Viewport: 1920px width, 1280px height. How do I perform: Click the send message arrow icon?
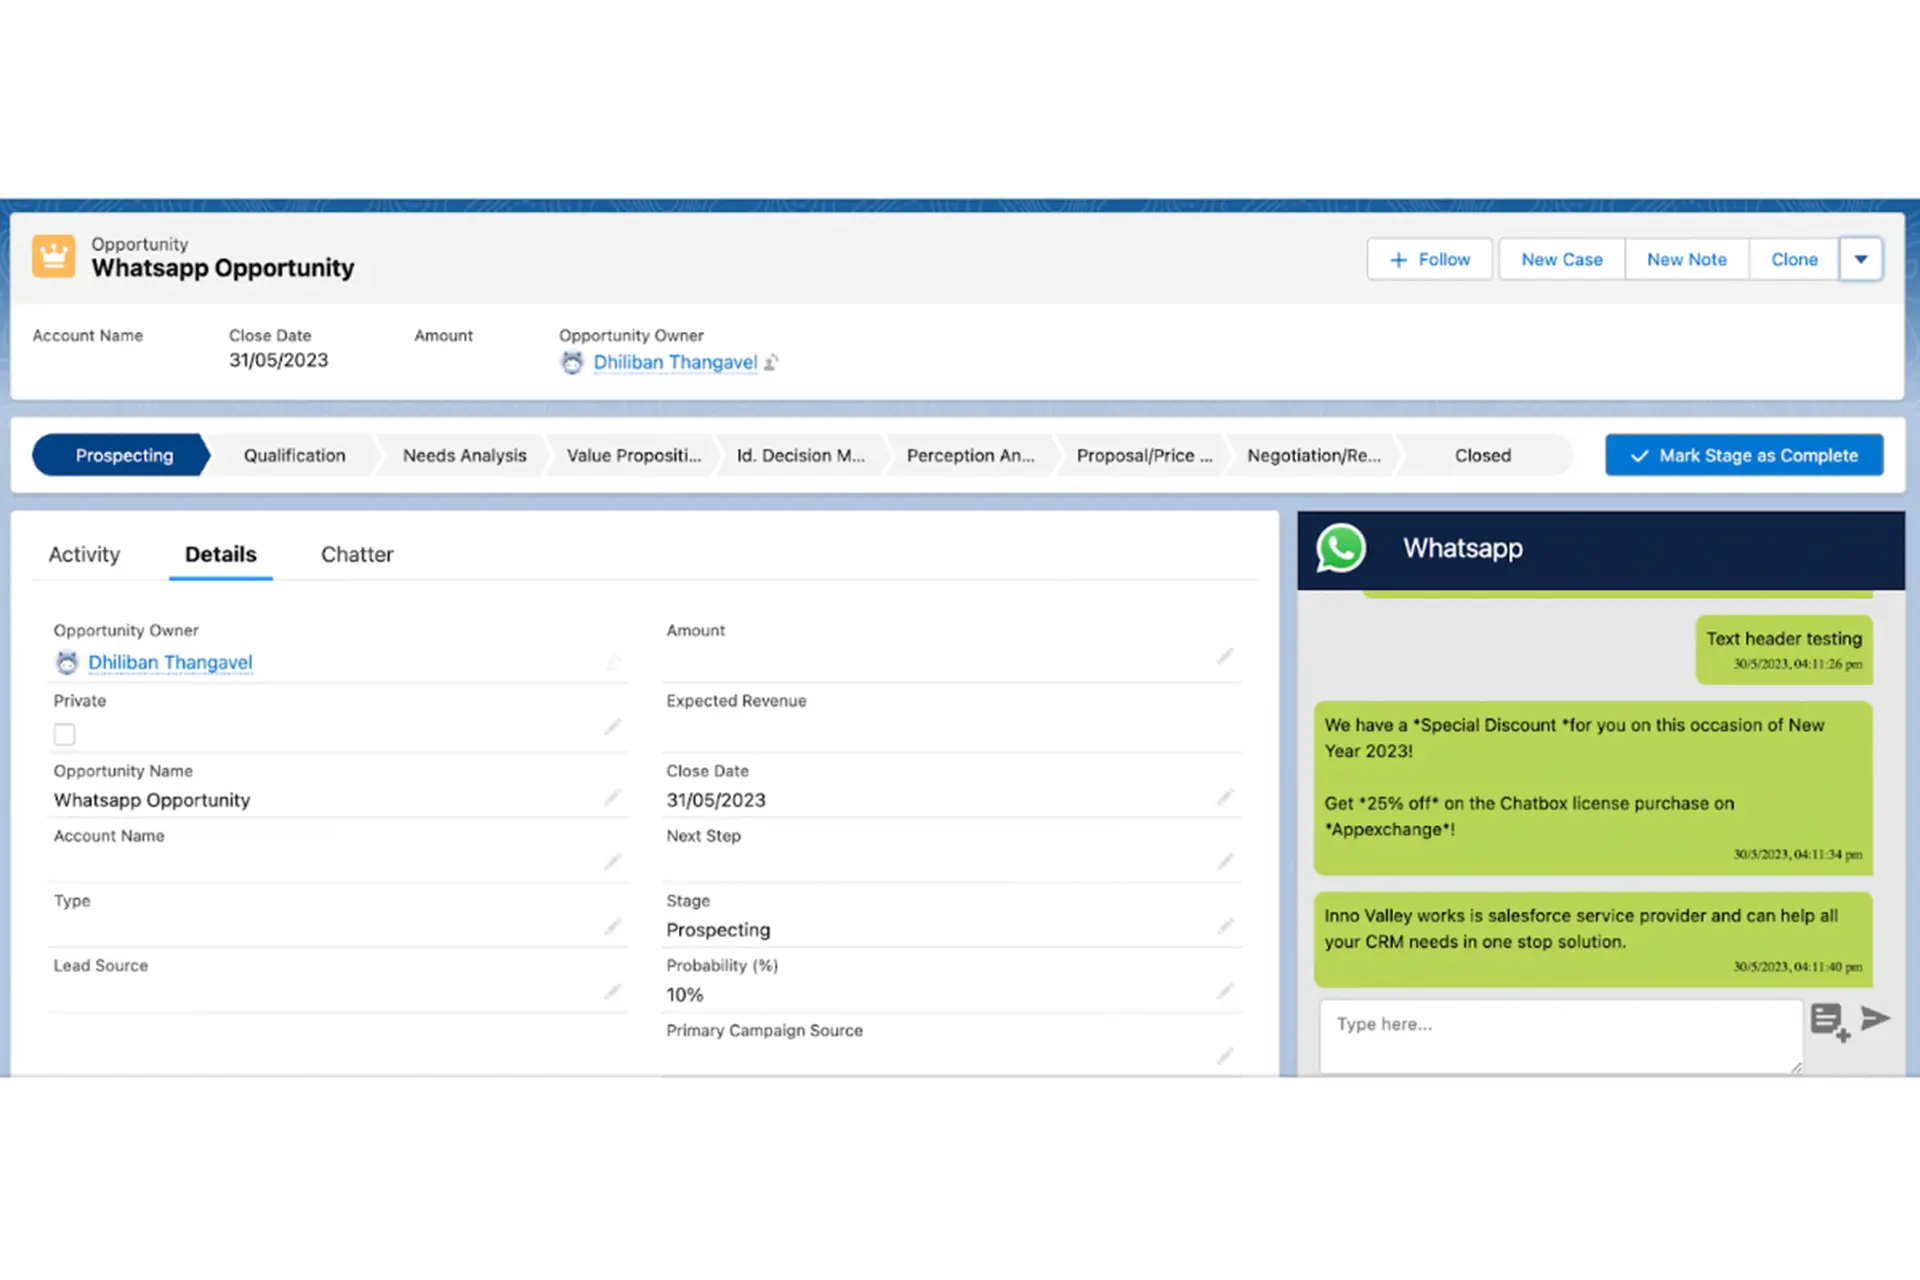pos(1875,1019)
